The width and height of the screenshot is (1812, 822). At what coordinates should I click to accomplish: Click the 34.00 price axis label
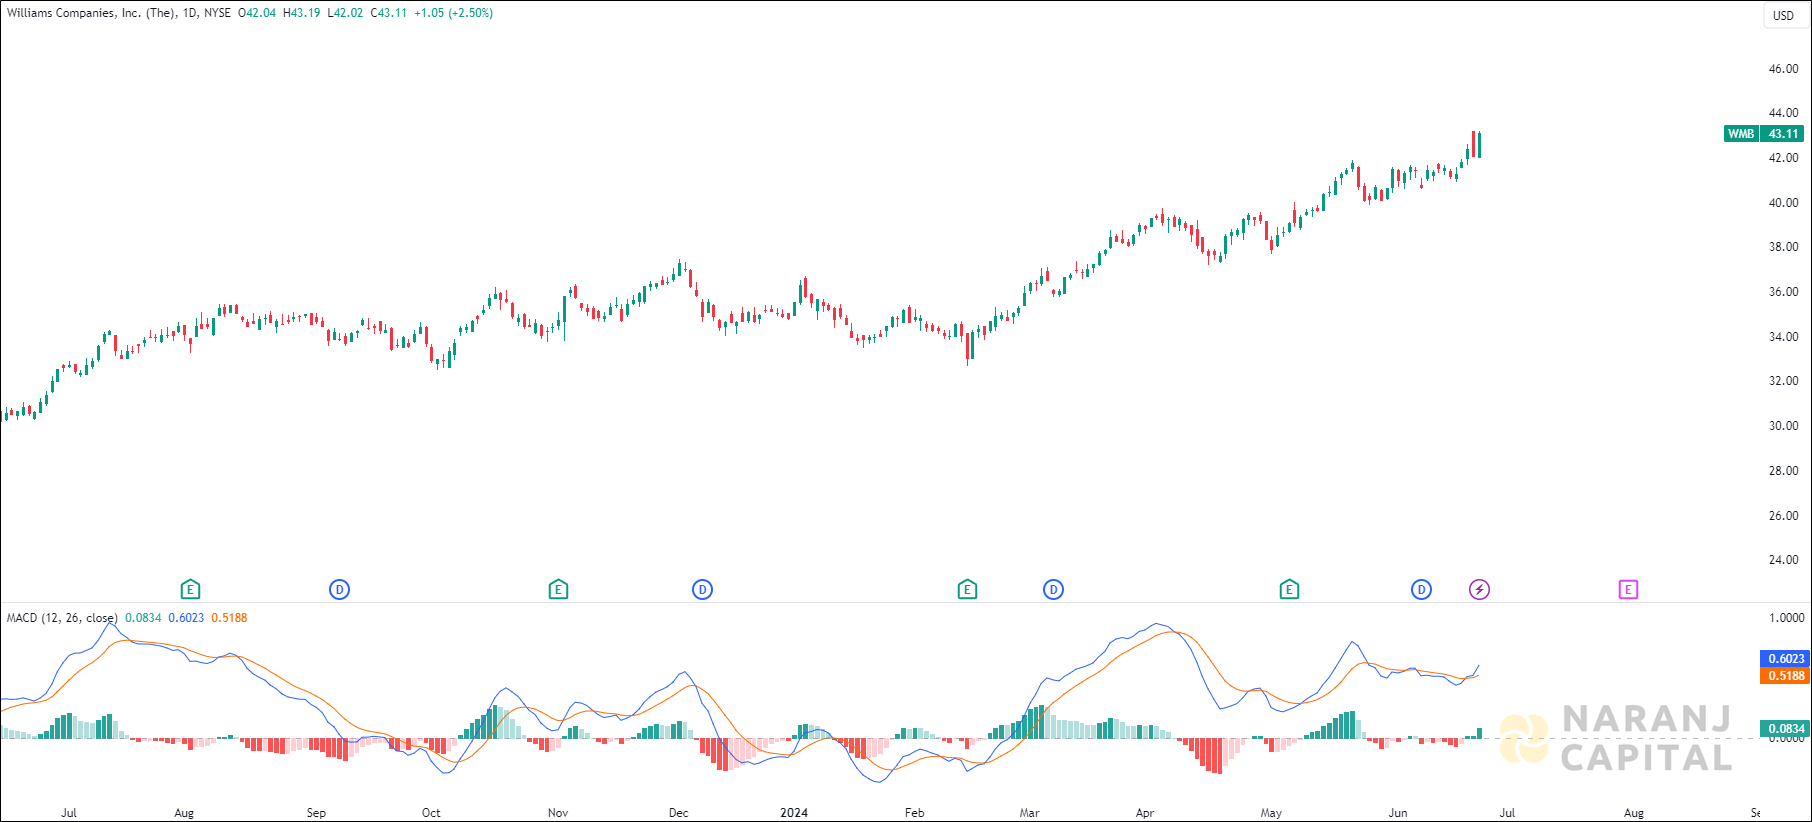[1783, 337]
